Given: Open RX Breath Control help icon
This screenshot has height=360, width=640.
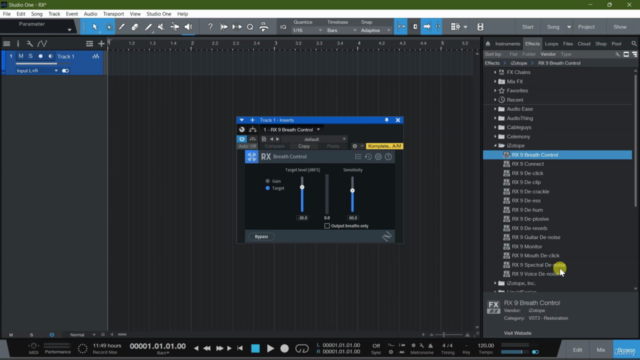Looking at the screenshot, I should pos(389,157).
